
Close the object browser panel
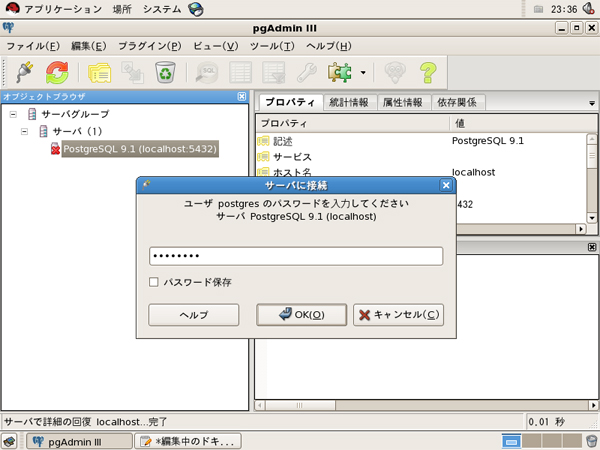click(x=242, y=96)
